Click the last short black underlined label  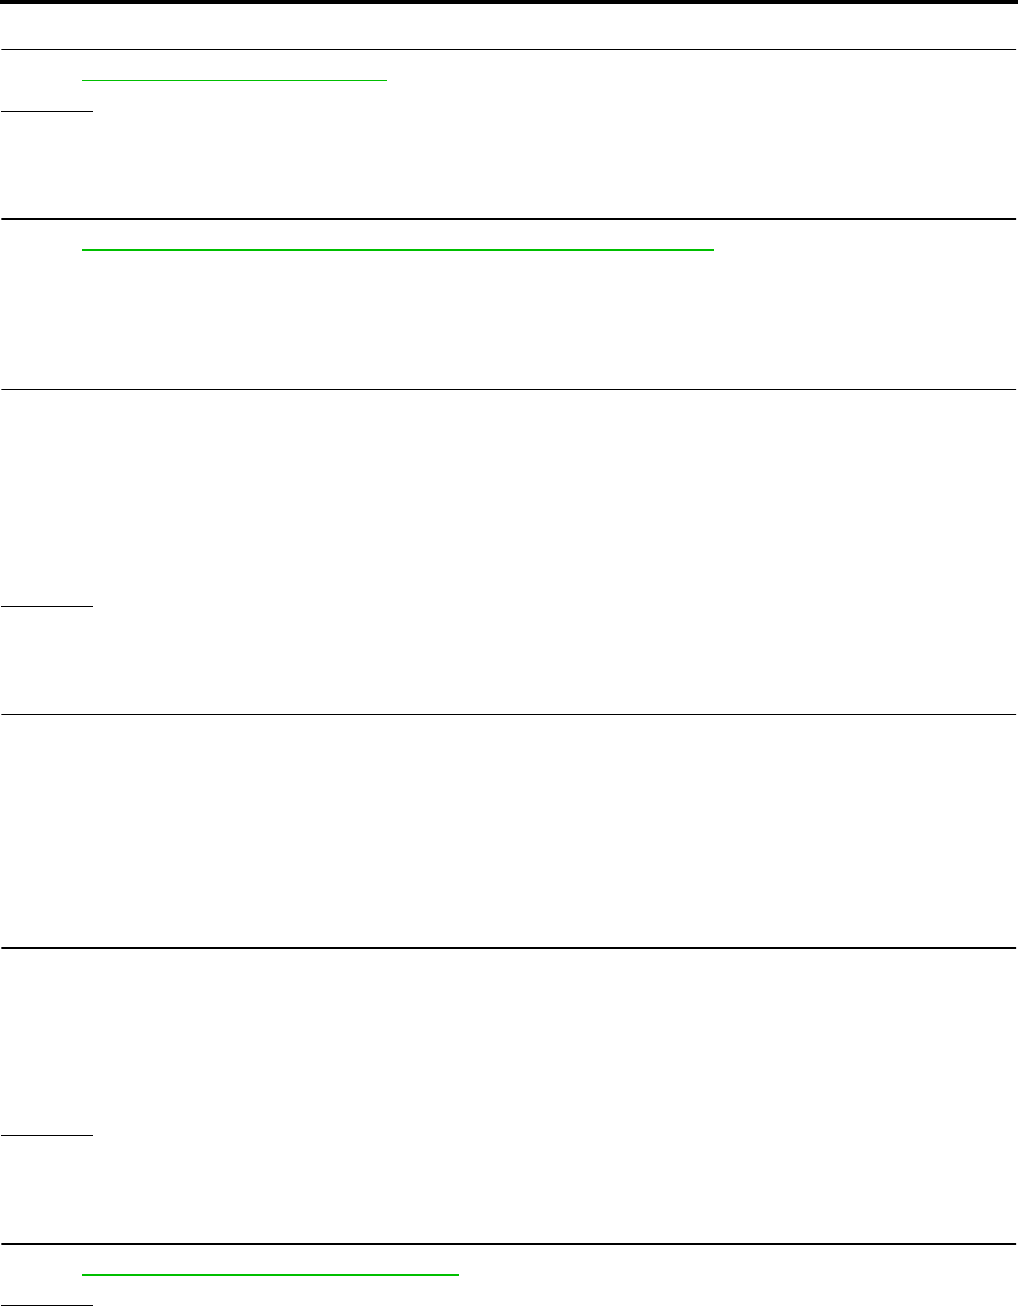[x=46, y=1305]
